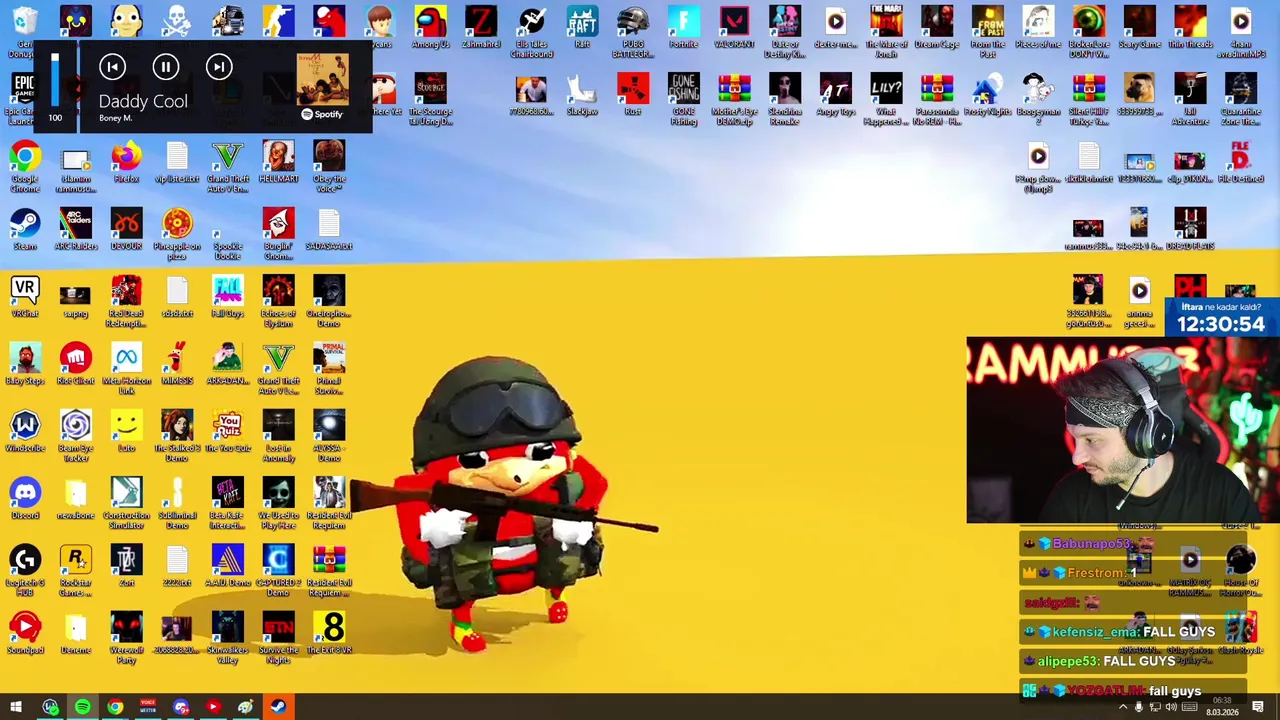Screen dimensions: 1280x720
Task: Skip to next track in media overlay
Action: click(219, 67)
